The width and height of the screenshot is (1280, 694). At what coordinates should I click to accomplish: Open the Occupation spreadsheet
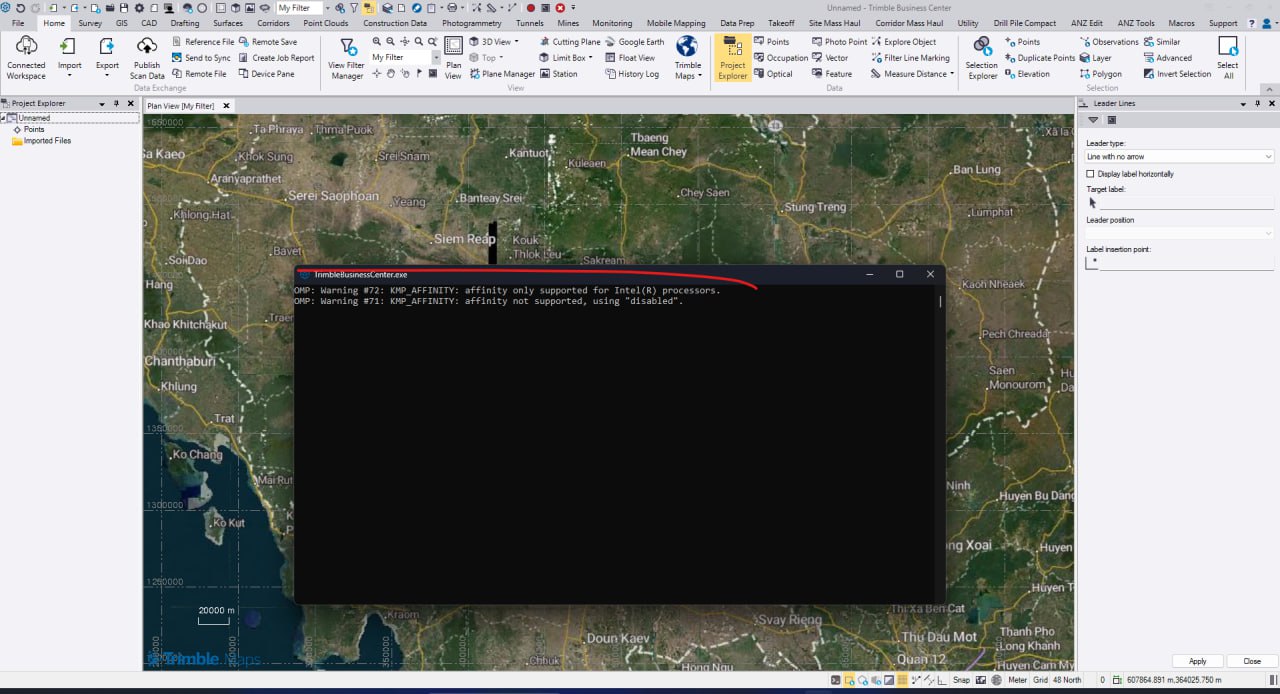pos(780,58)
